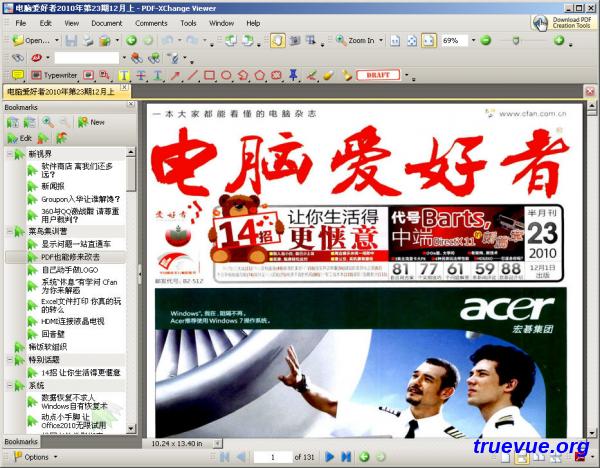Select bookmark 自己动手做LOGO
This screenshot has width=600, height=468.
tap(70, 270)
